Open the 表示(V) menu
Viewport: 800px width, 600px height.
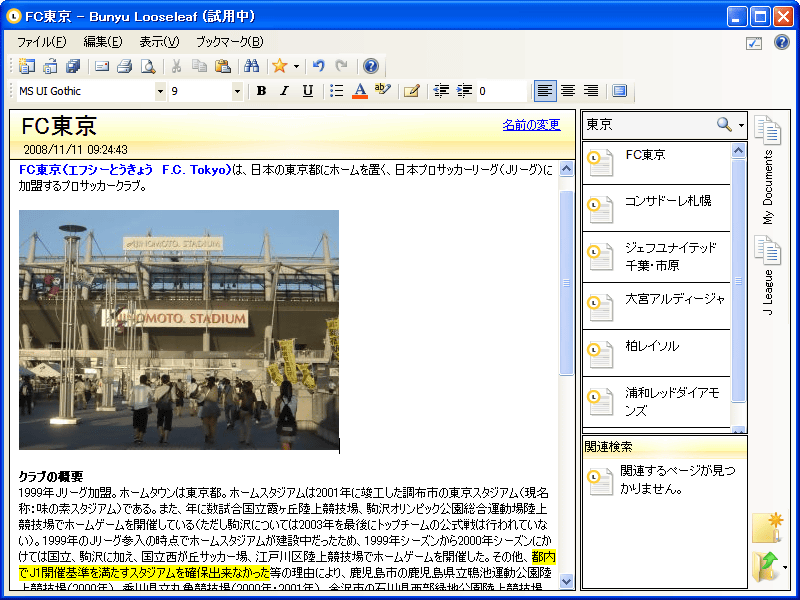pos(159,42)
